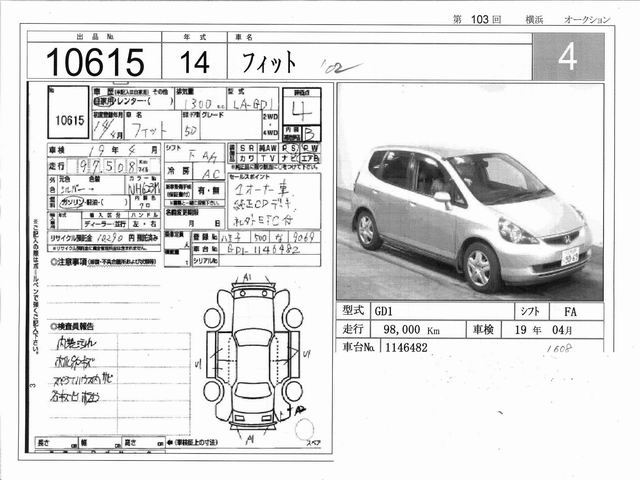This screenshot has height=480, width=640.
Task: Click the カワ leather seat option
Action: coord(247,158)
